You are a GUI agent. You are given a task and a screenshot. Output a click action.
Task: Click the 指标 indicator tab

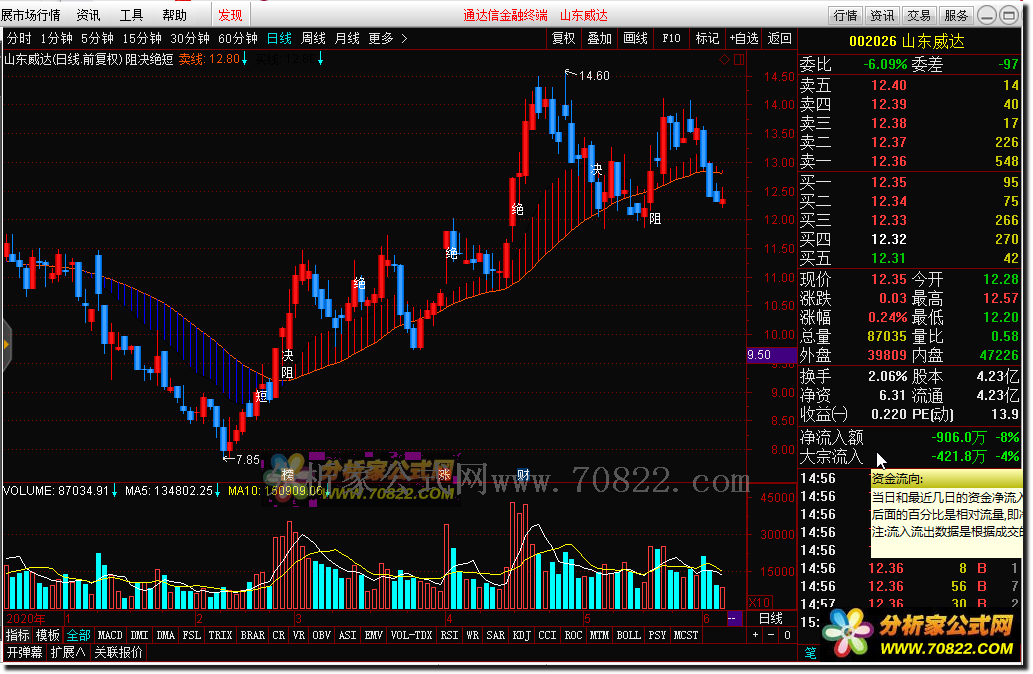click(x=18, y=635)
